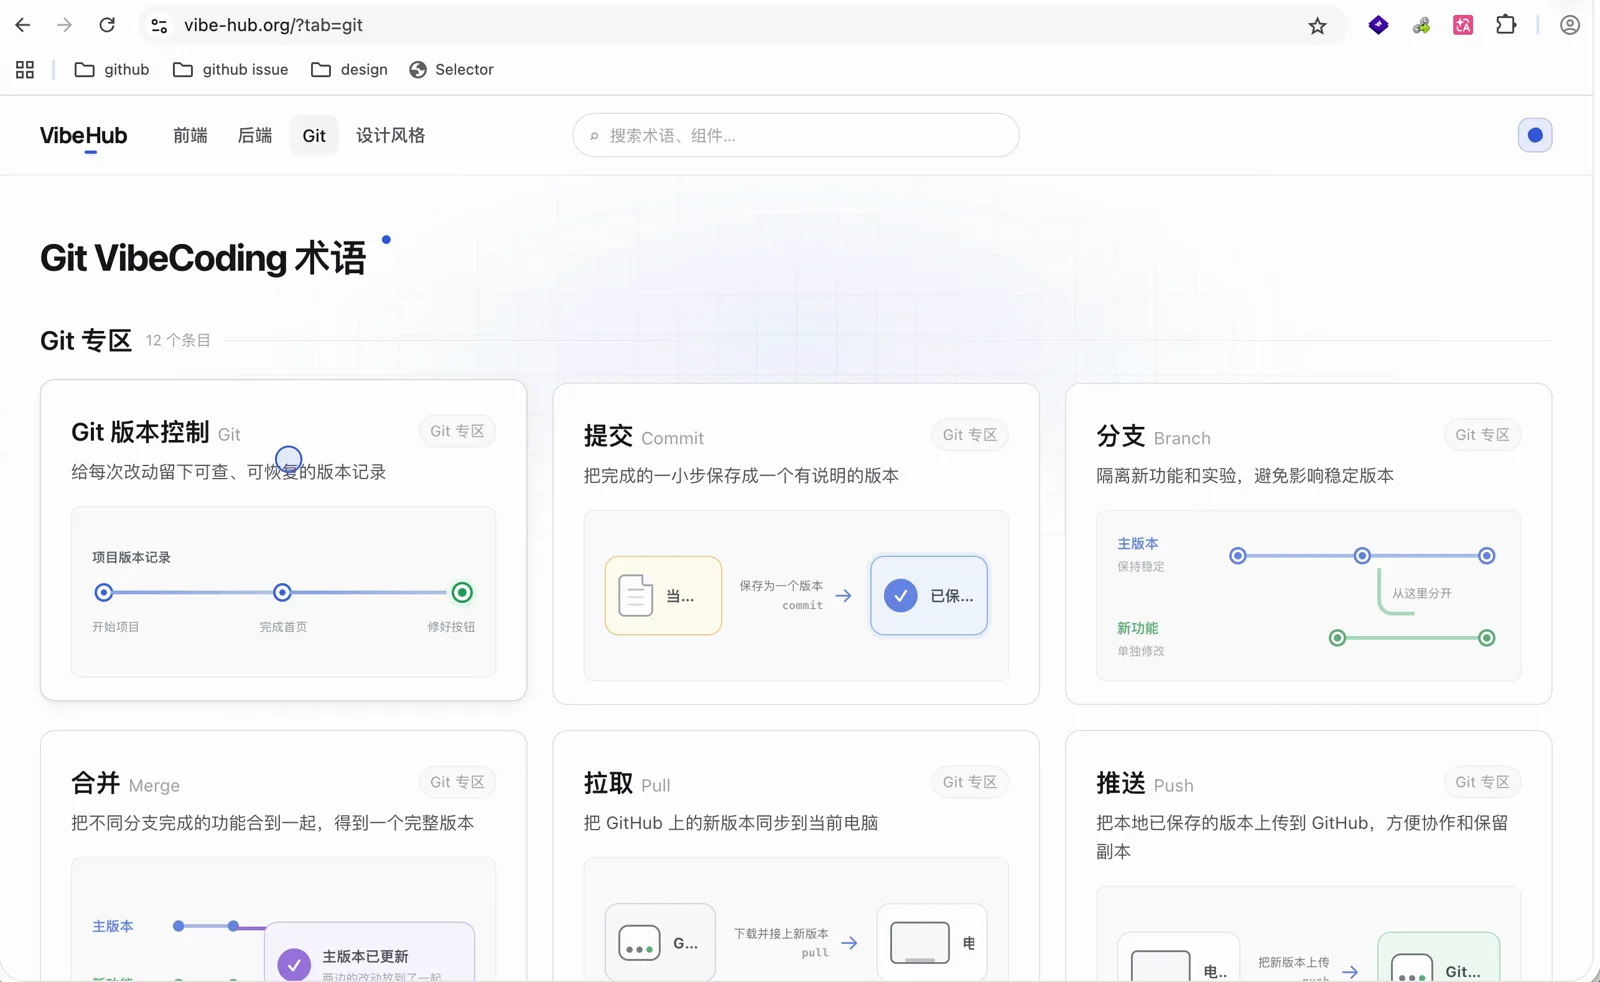
Task: Click the purple checkmark 主版本已更新 icon
Action: pyautogui.click(x=294, y=965)
